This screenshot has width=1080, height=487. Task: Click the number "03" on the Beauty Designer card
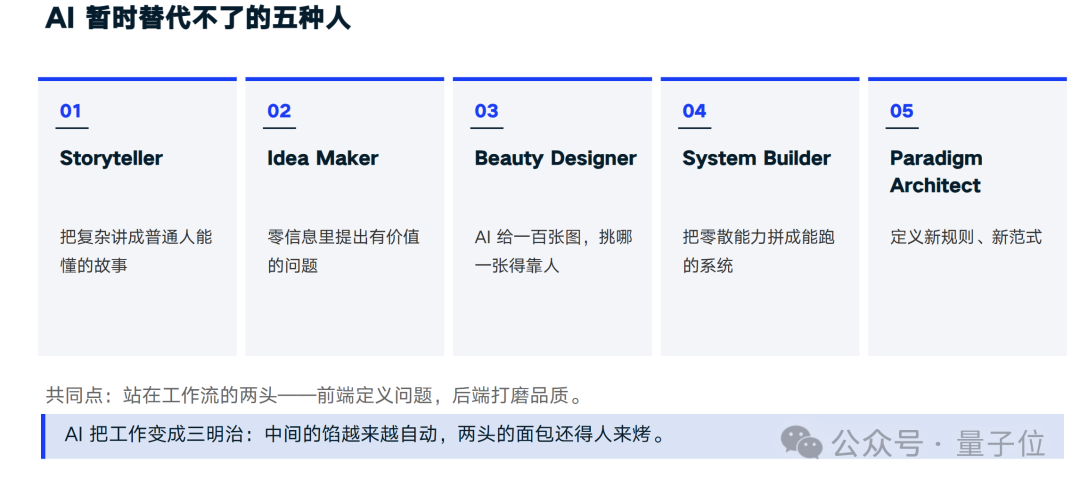(x=486, y=111)
